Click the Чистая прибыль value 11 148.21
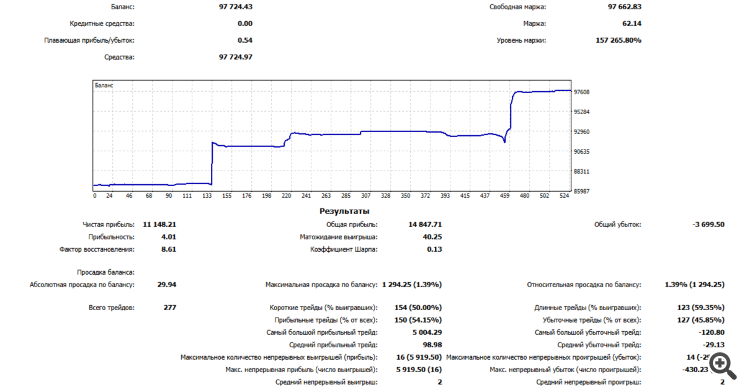 [159, 224]
